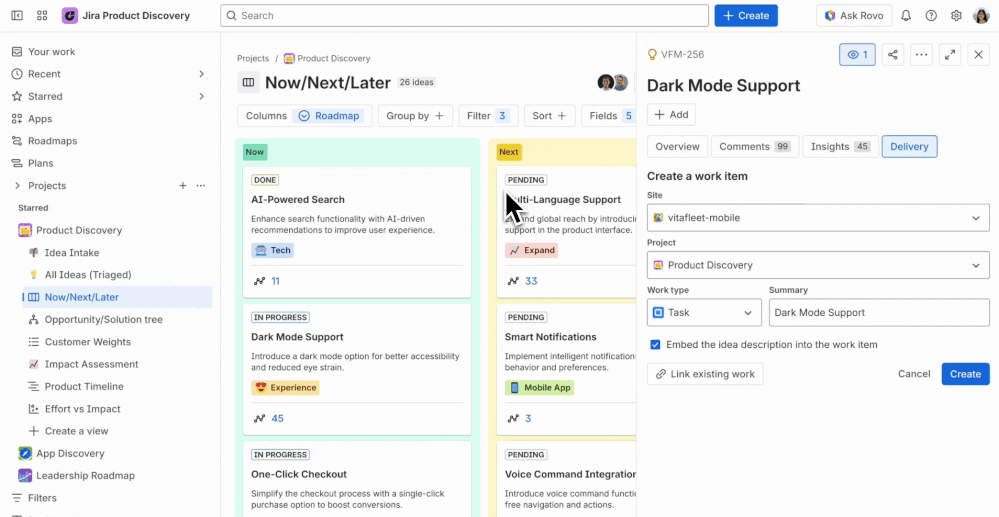Open Group by options
The width and height of the screenshot is (999, 517).
click(415, 116)
